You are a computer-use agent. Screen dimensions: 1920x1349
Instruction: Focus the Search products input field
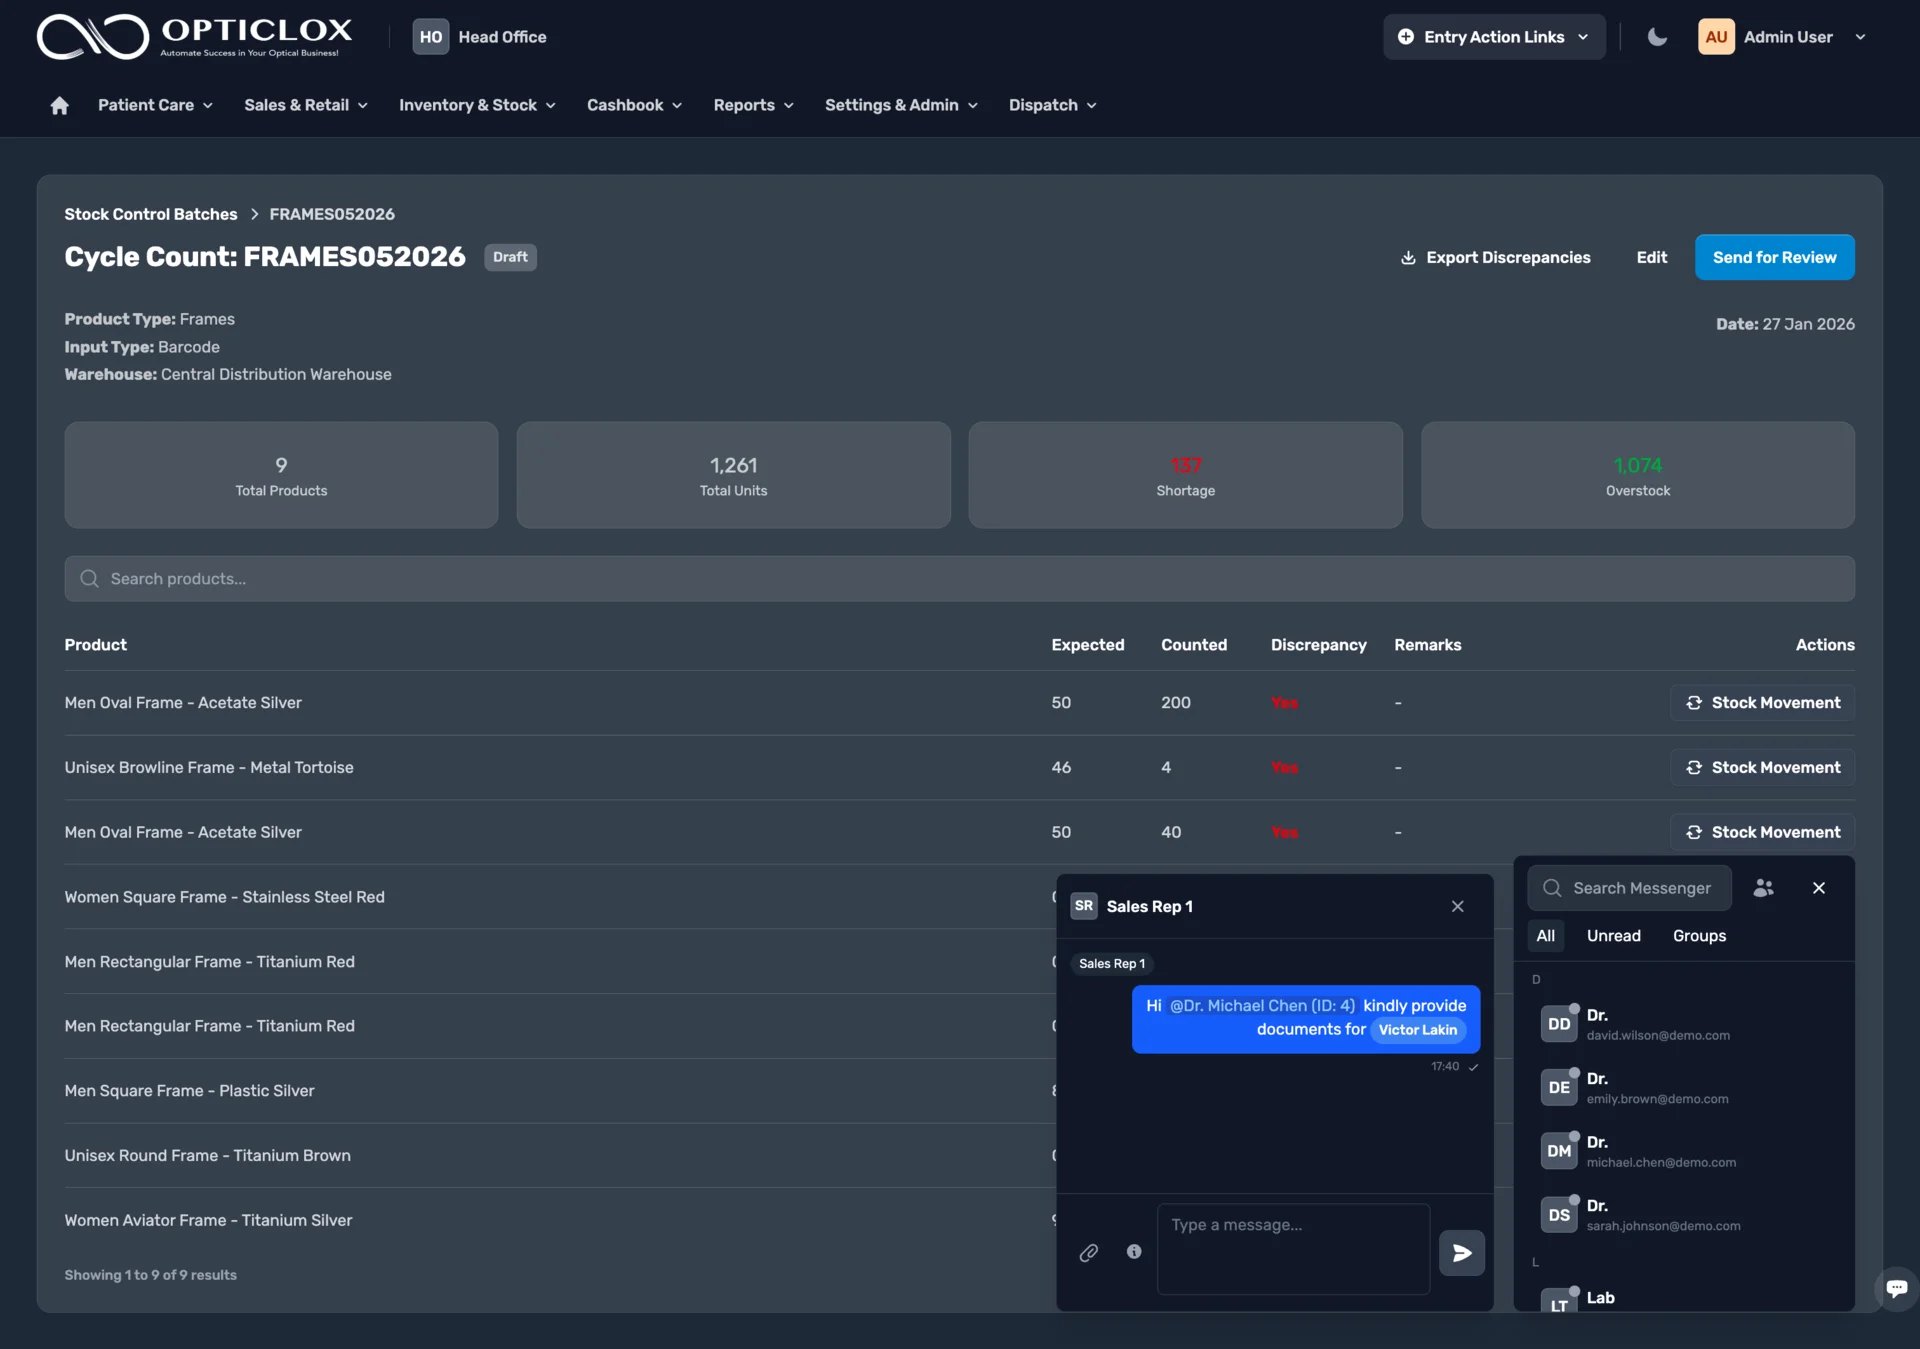pyautogui.click(x=960, y=579)
